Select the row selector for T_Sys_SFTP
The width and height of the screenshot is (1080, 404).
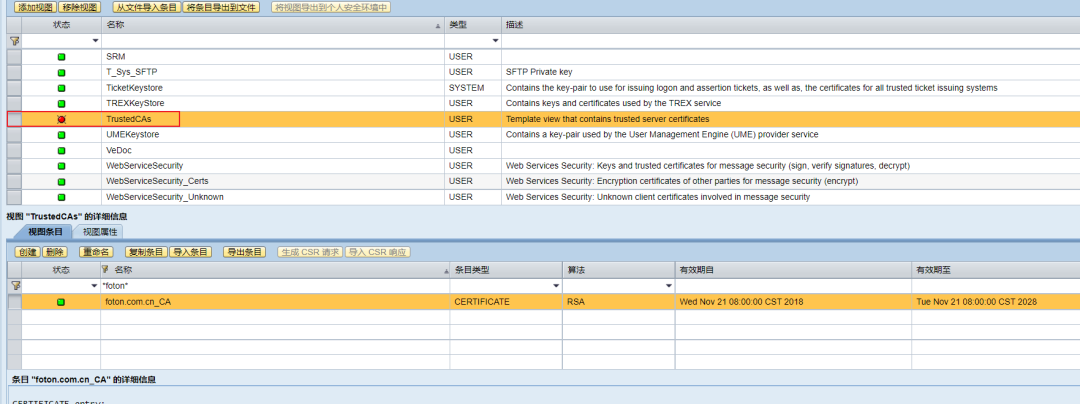pyautogui.click(x=14, y=72)
